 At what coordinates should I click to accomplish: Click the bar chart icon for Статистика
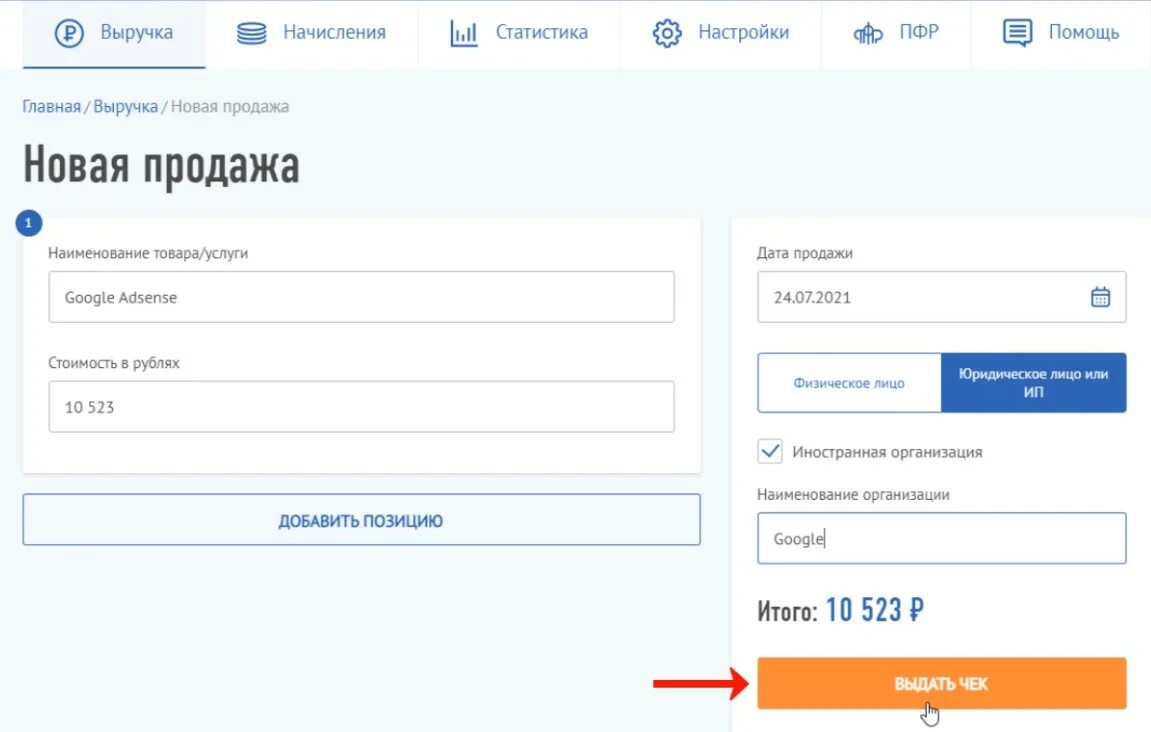point(463,34)
